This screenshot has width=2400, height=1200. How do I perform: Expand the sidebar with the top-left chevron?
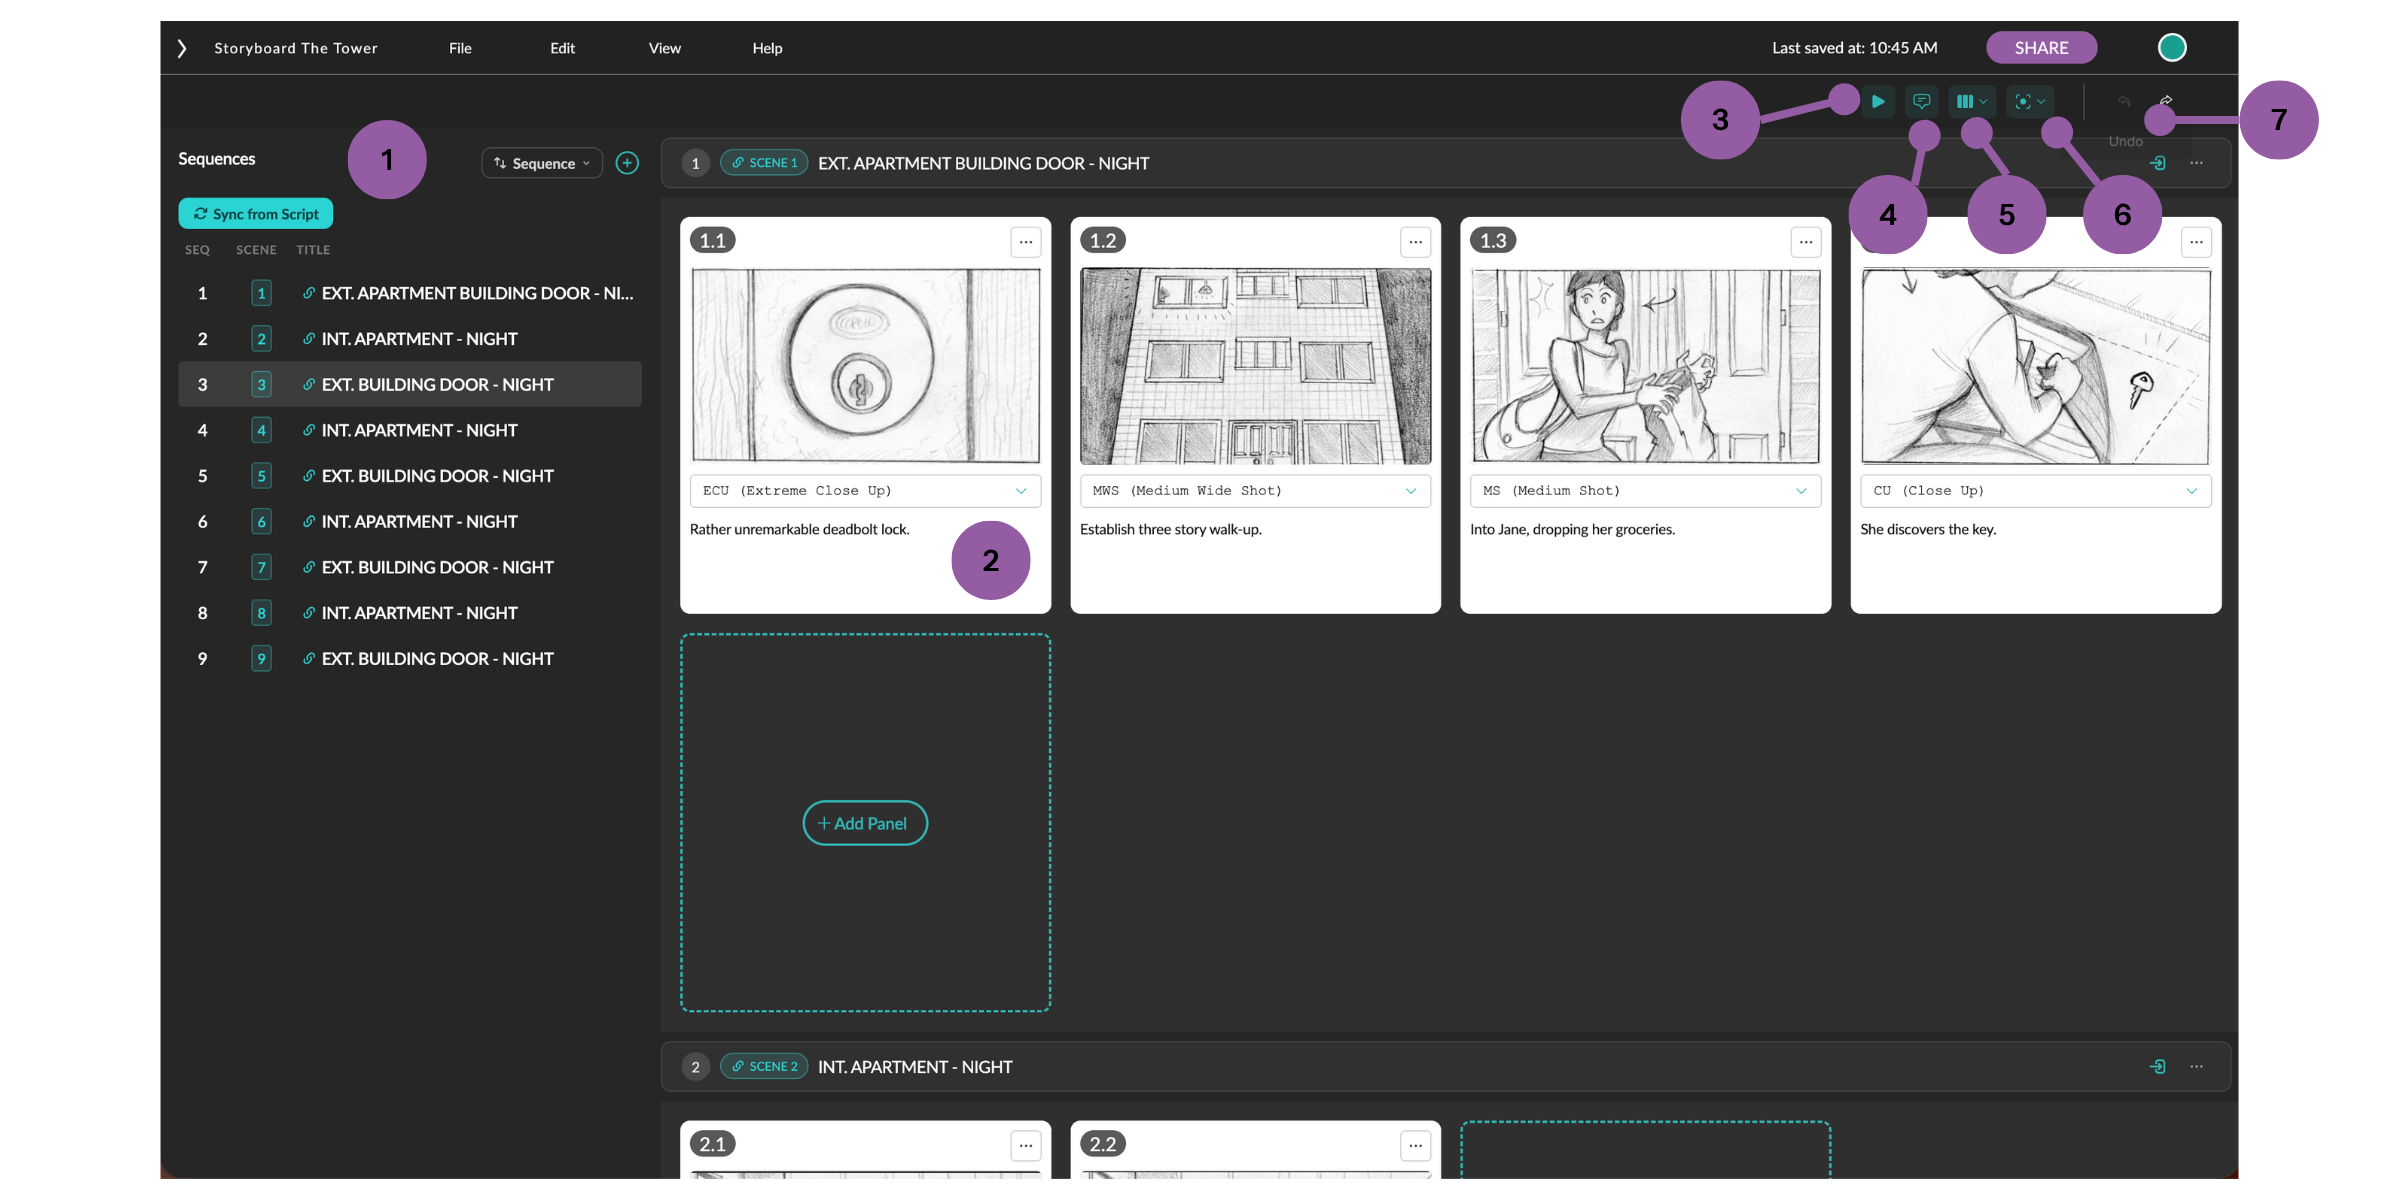pyautogui.click(x=182, y=48)
